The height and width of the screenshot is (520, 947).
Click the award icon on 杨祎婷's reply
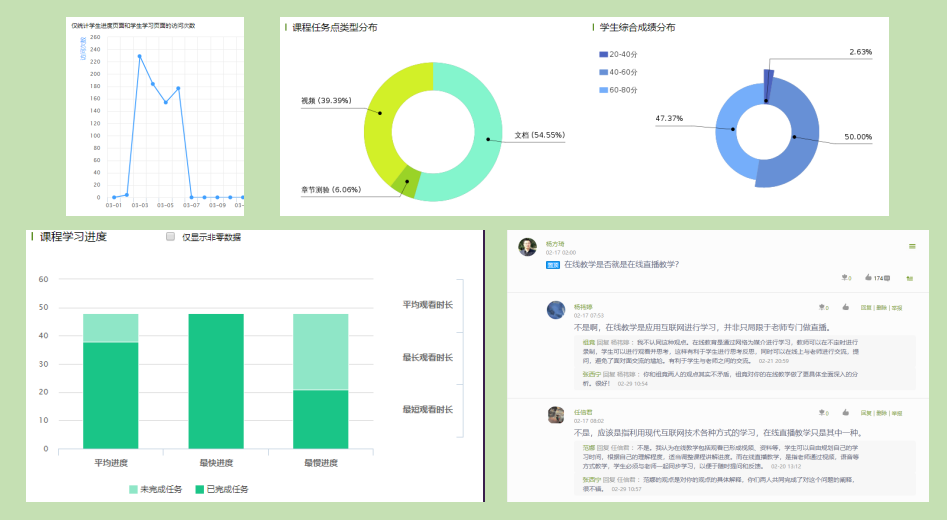(x=822, y=308)
